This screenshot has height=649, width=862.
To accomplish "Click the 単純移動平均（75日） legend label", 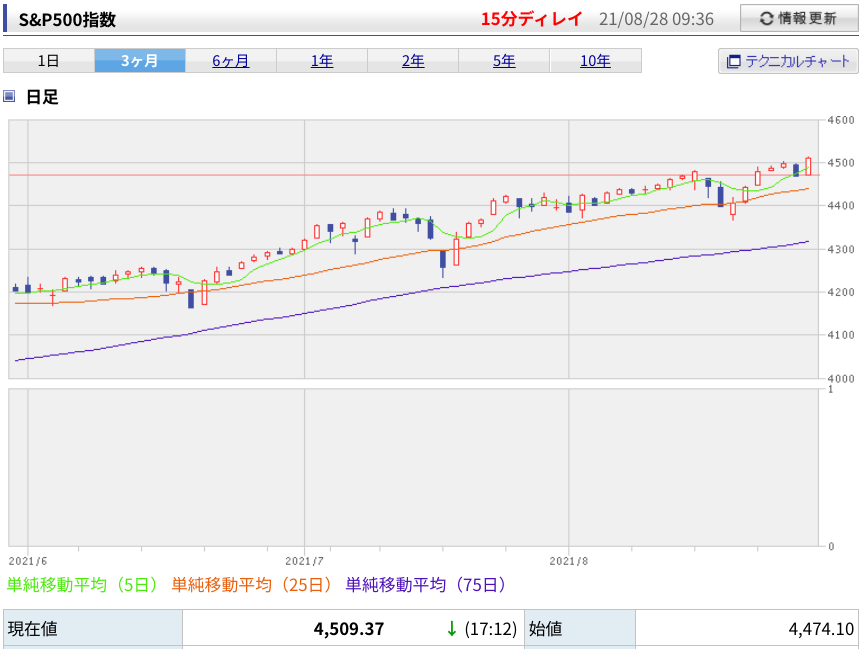I will [426, 584].
